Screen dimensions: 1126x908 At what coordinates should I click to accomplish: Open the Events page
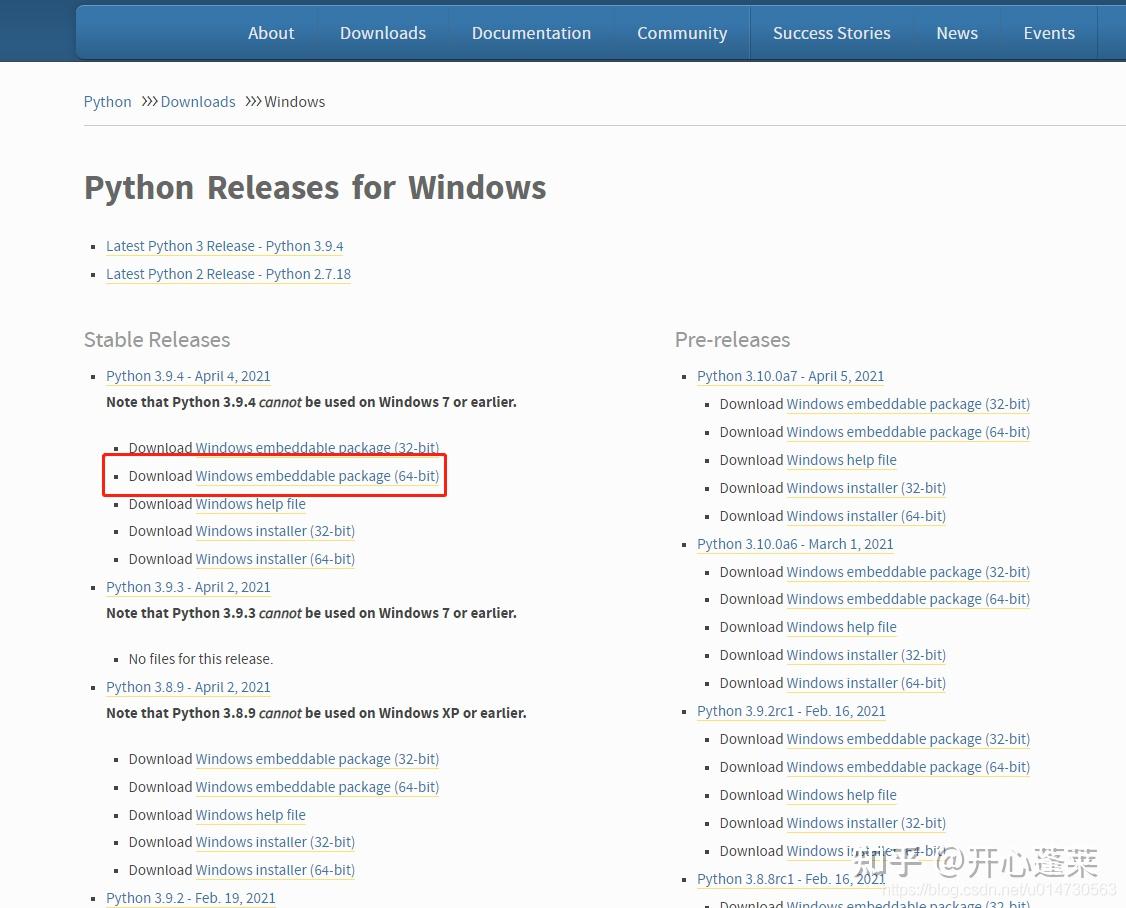point(1048,33)
